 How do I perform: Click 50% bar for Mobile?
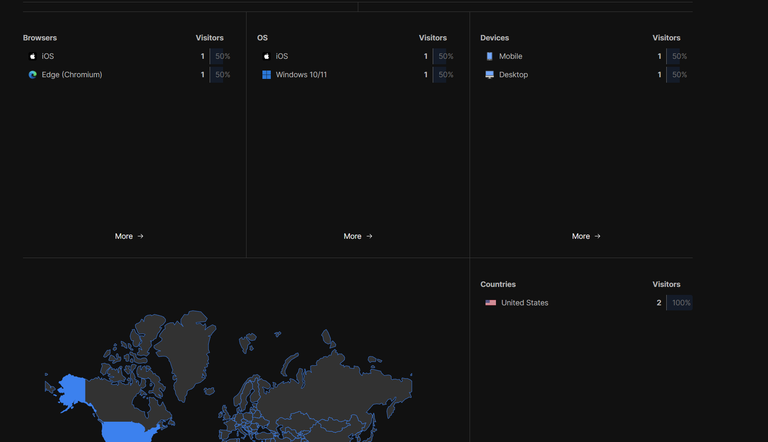click(679, 56)
